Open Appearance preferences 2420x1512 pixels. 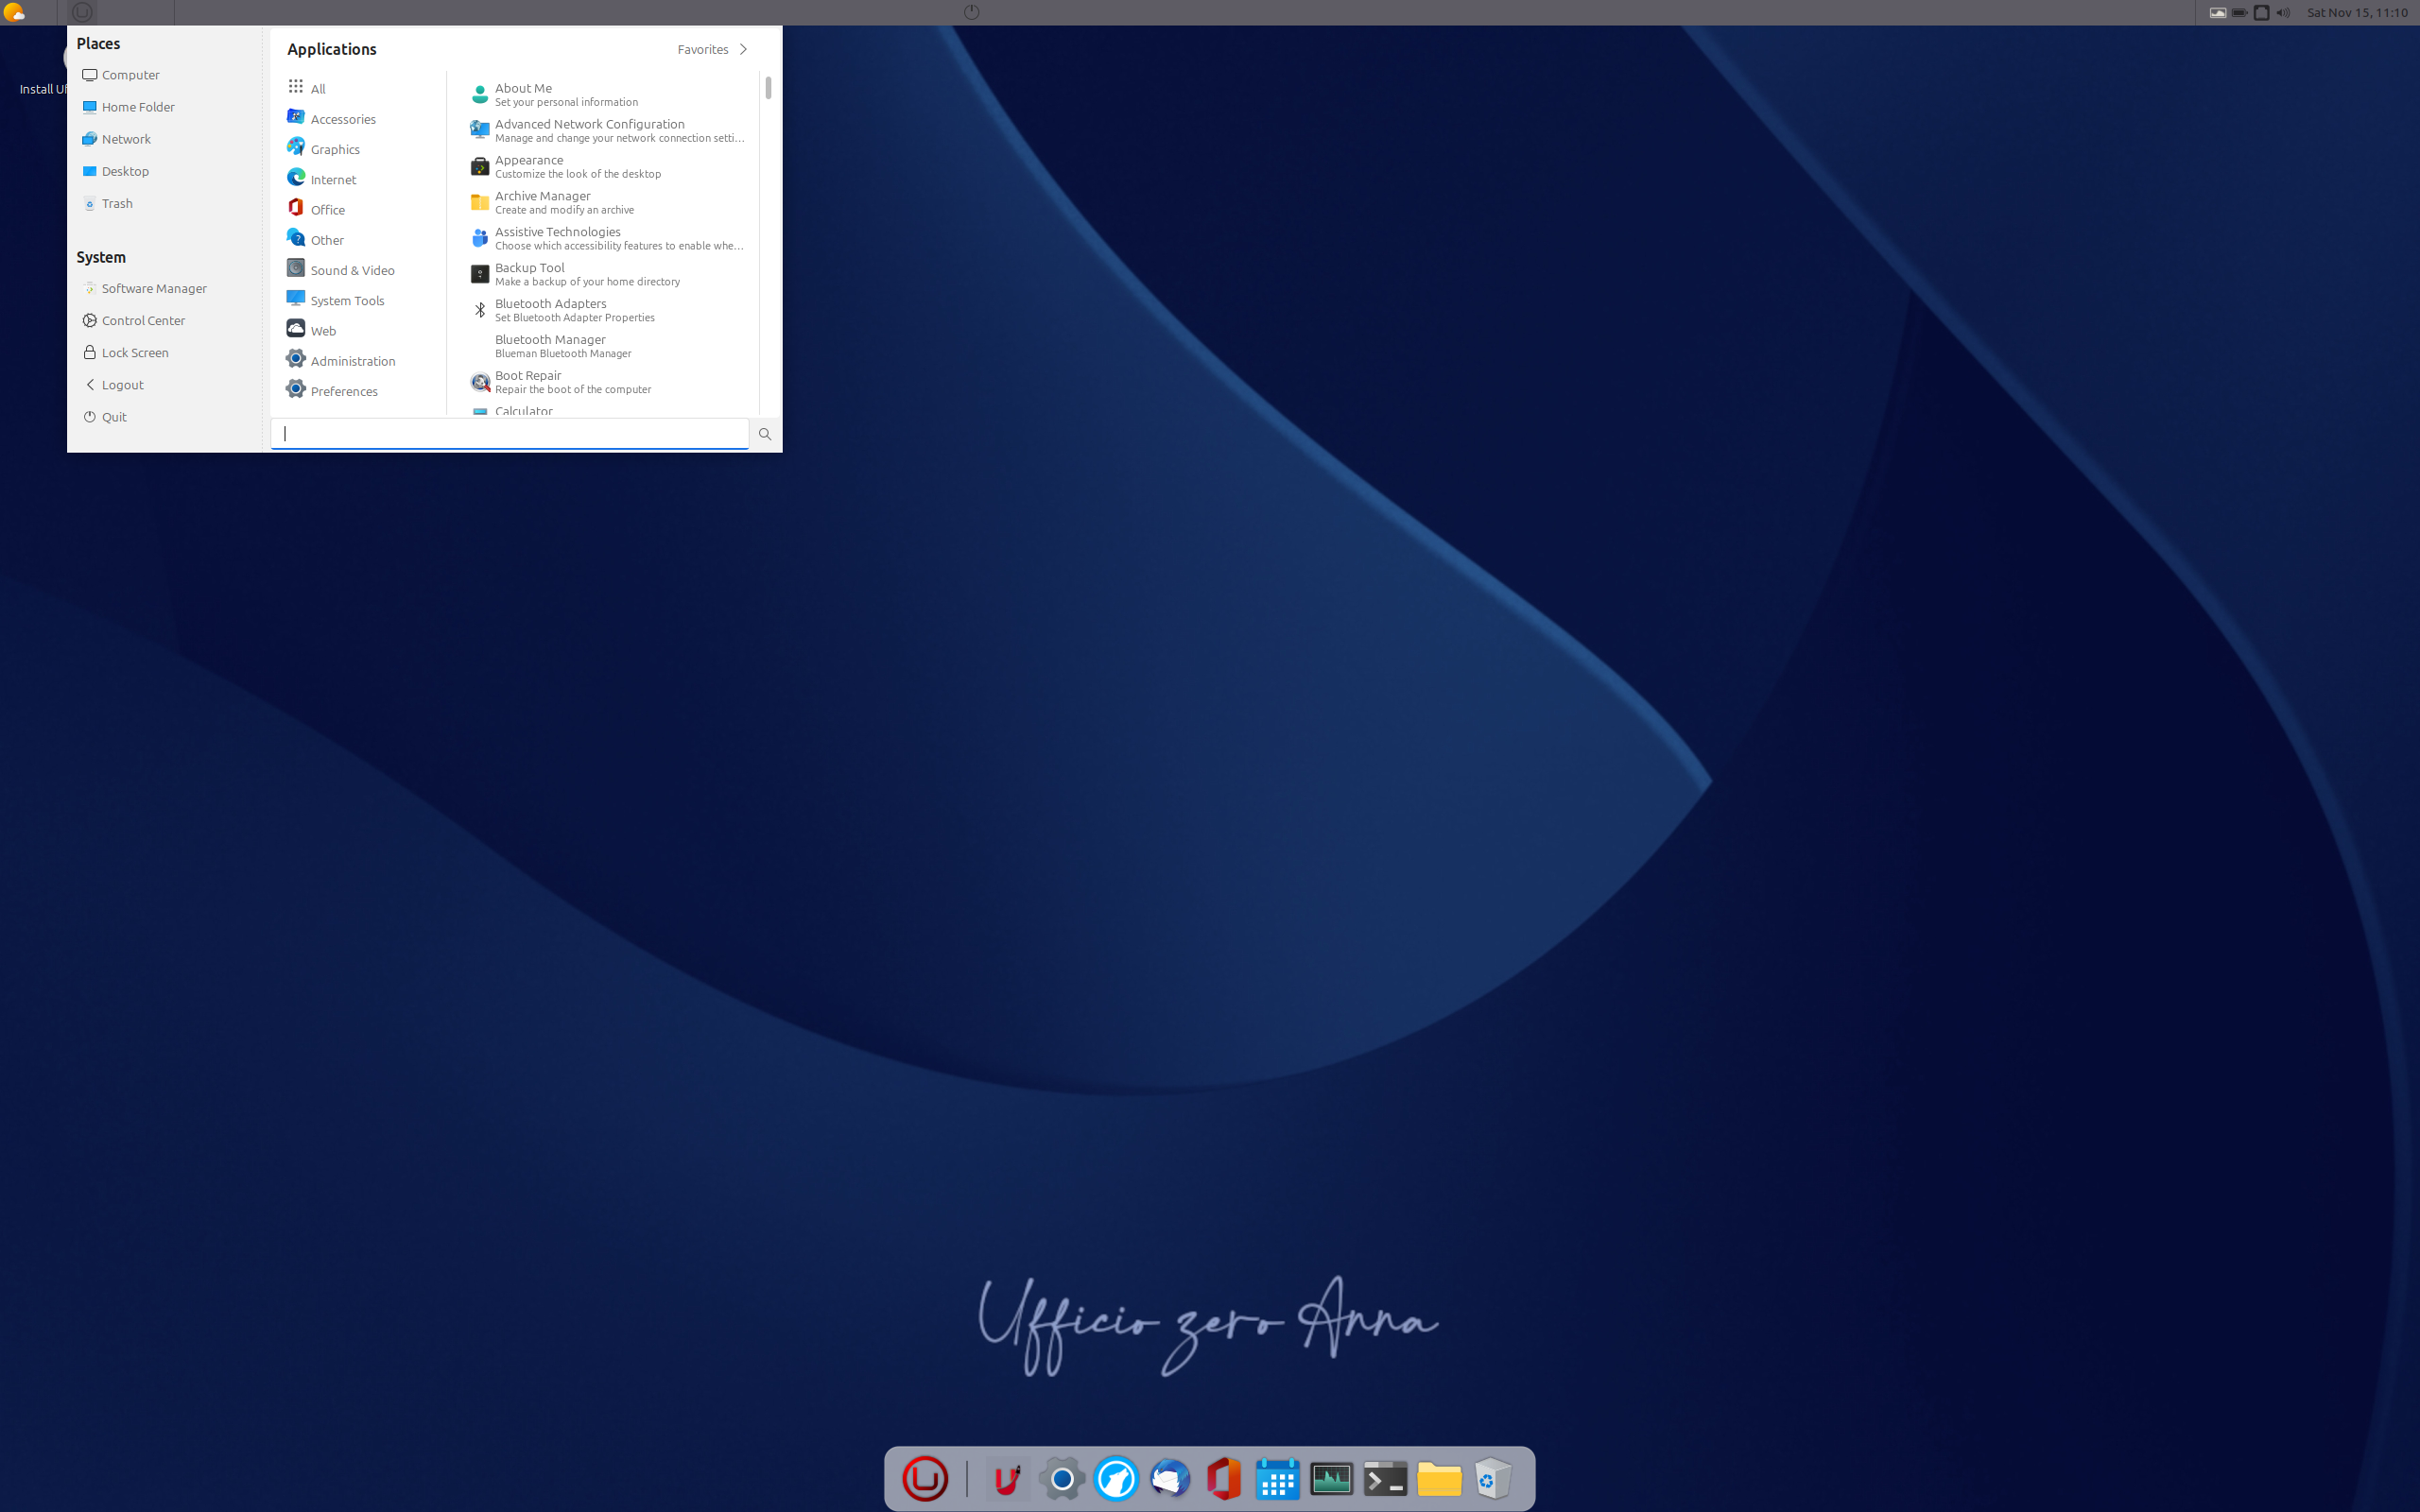point(608,166)
